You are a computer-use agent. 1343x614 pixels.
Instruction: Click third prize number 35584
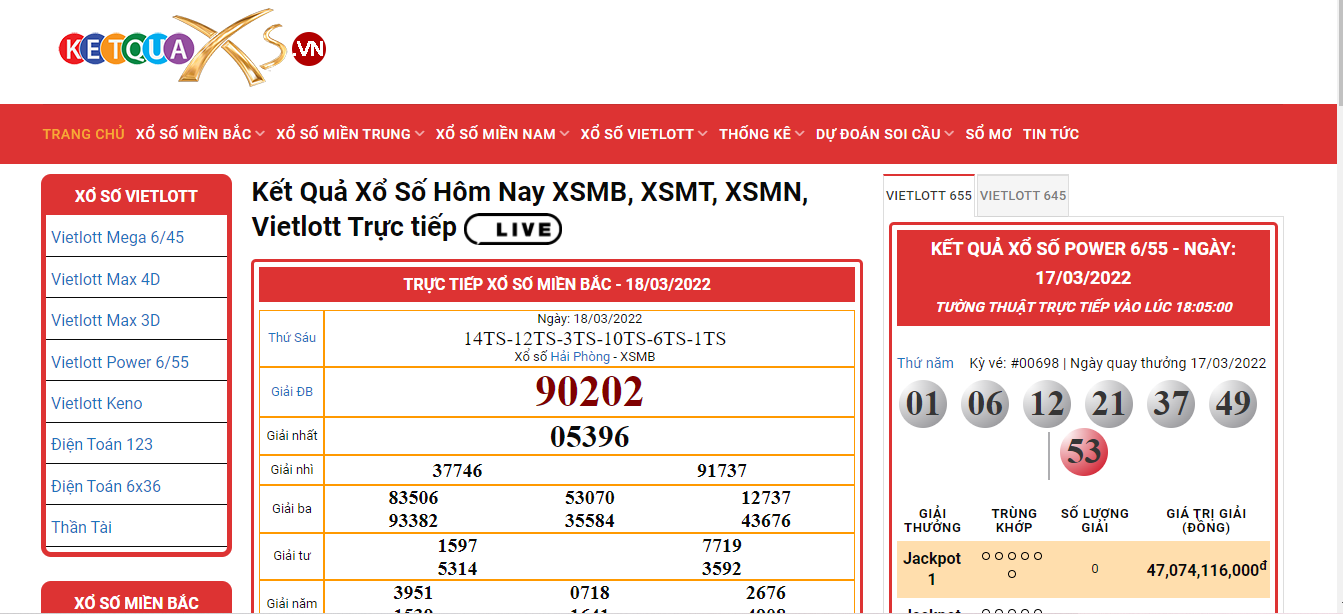click(x=590, y=521)
